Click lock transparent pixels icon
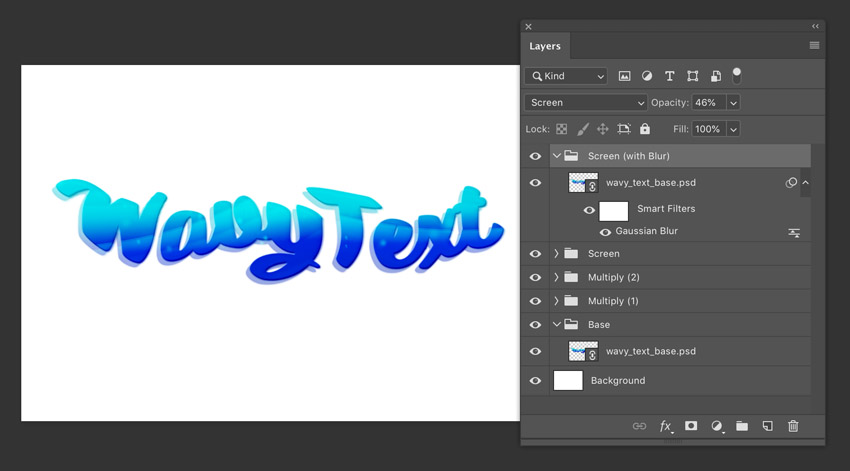Image resolution: width=850 pixels, height=471 pixels. coord(562,129)
